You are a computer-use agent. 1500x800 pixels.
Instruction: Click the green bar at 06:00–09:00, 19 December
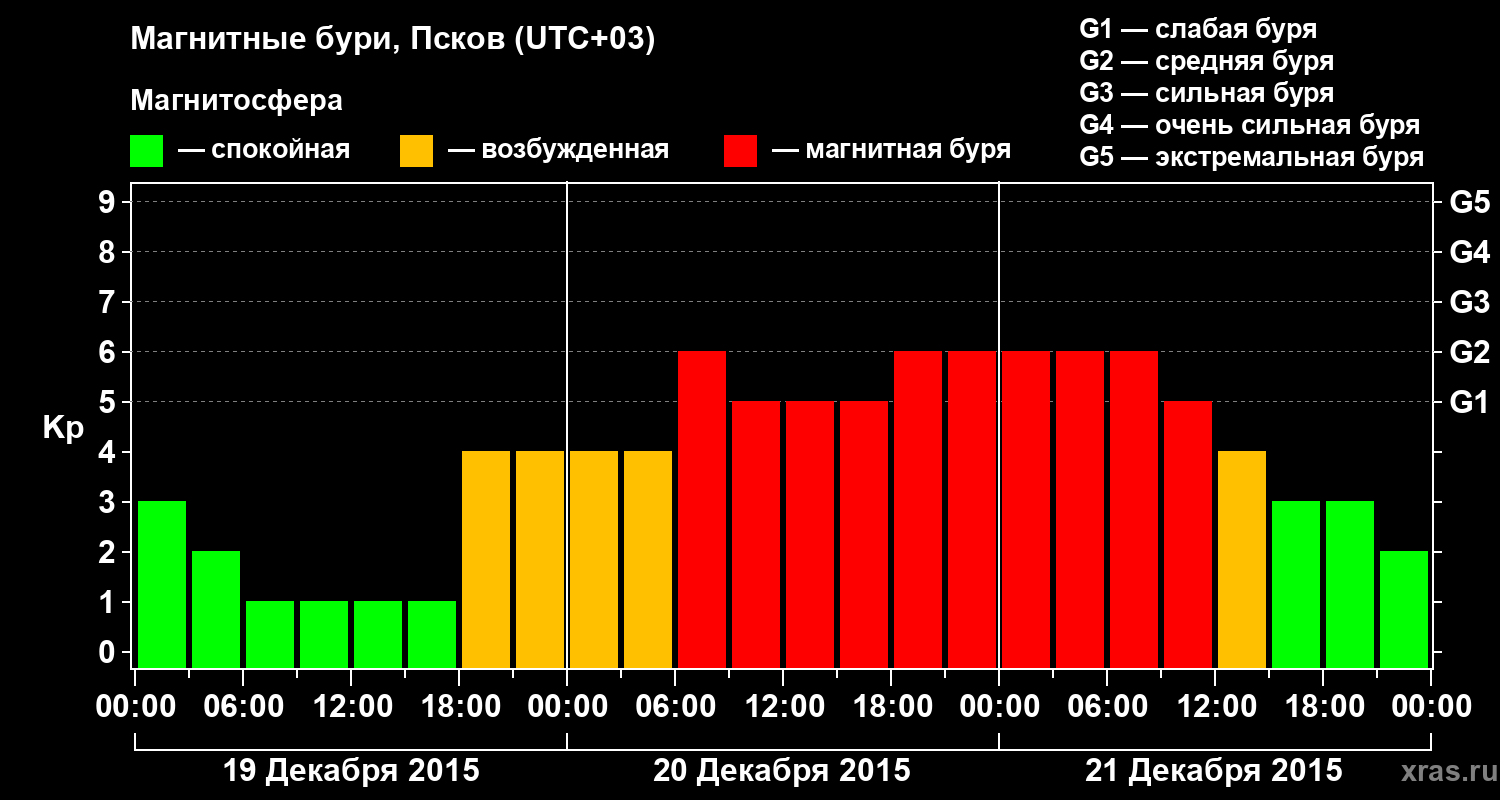270,634
